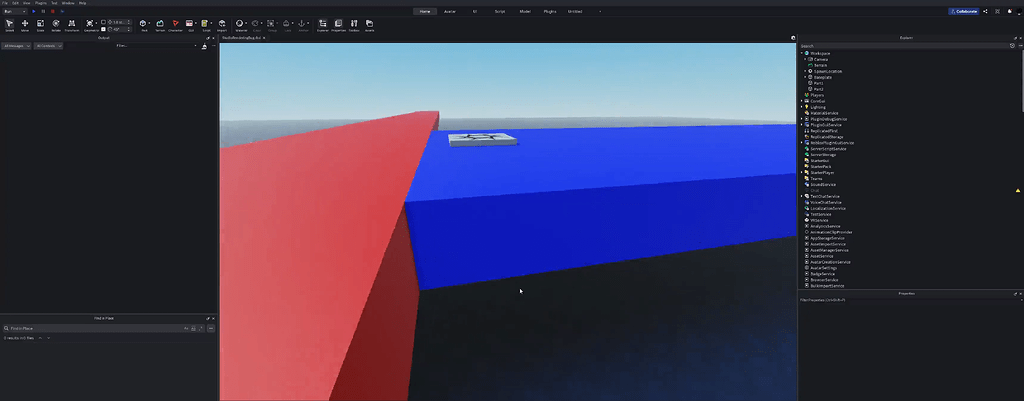Open the Plugins menu
This screenshot has width=1024, height=401.
(40, 3)
